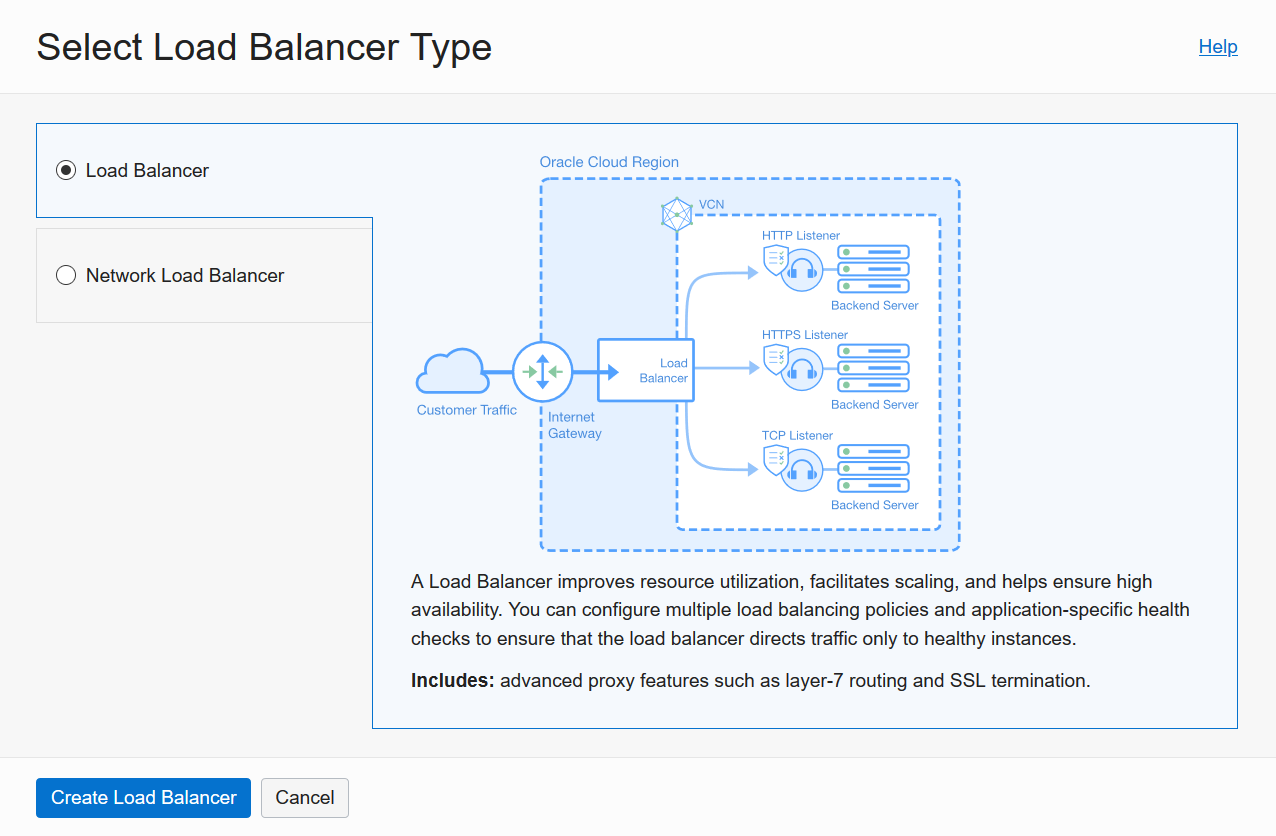1276x836 pixels.
Task: Click the Backend Server stack under TCP Listener
Action: 872,467
